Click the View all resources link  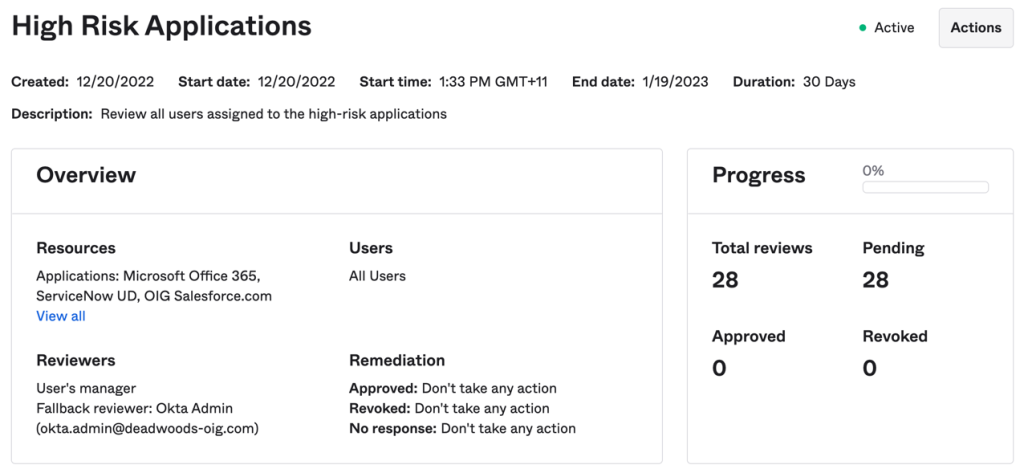point(61,316)
